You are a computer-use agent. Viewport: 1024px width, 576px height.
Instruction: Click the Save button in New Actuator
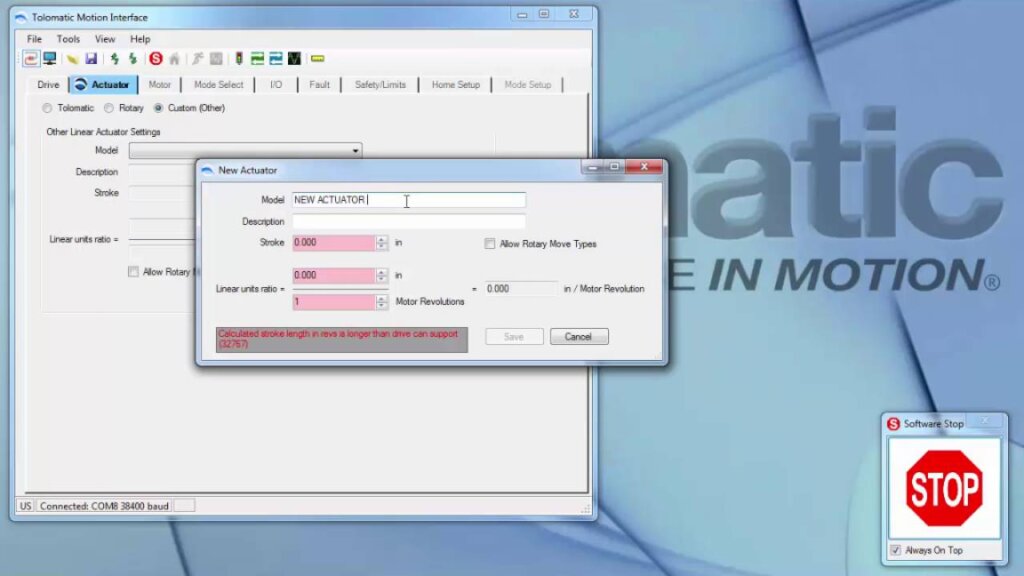514,337
